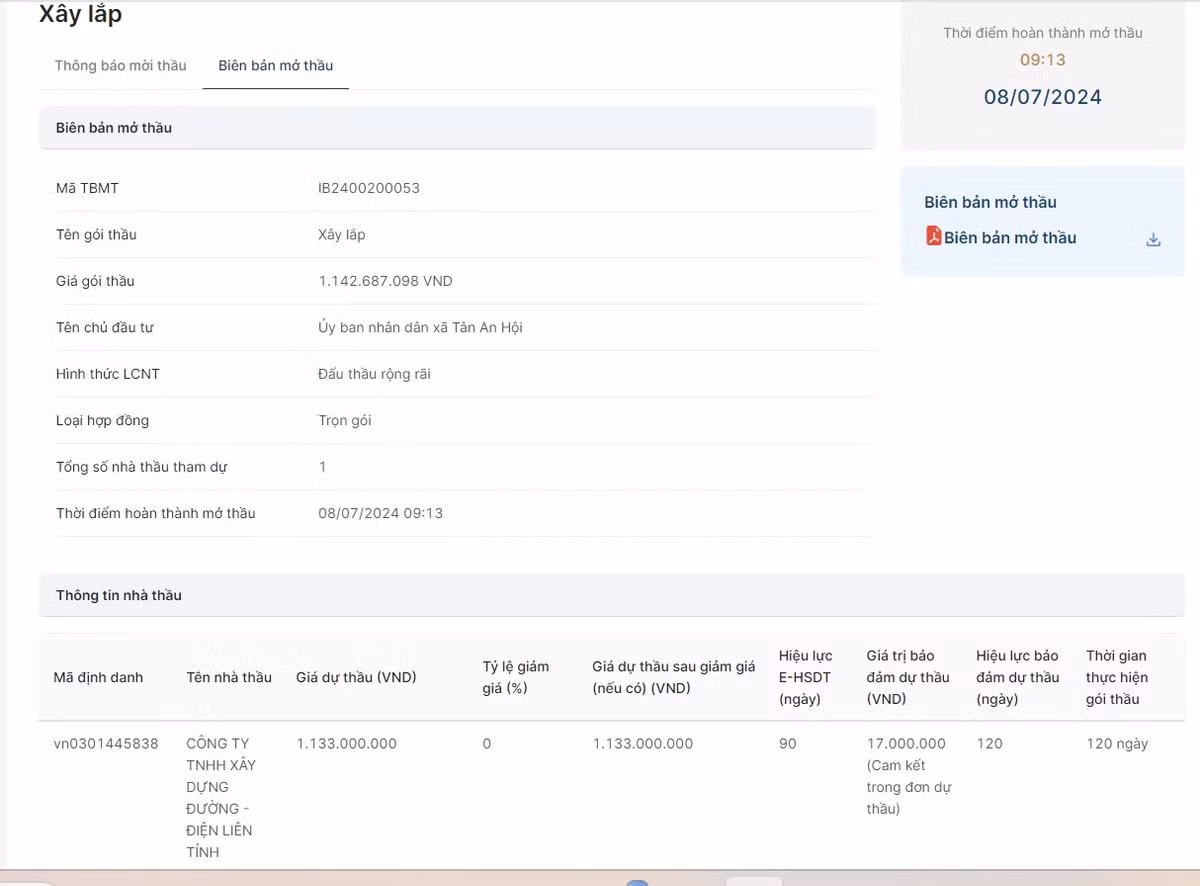Viewport: 1200px width, 886px height.
Task: Click the contractor ID vn0301445838
Action: 106,744
